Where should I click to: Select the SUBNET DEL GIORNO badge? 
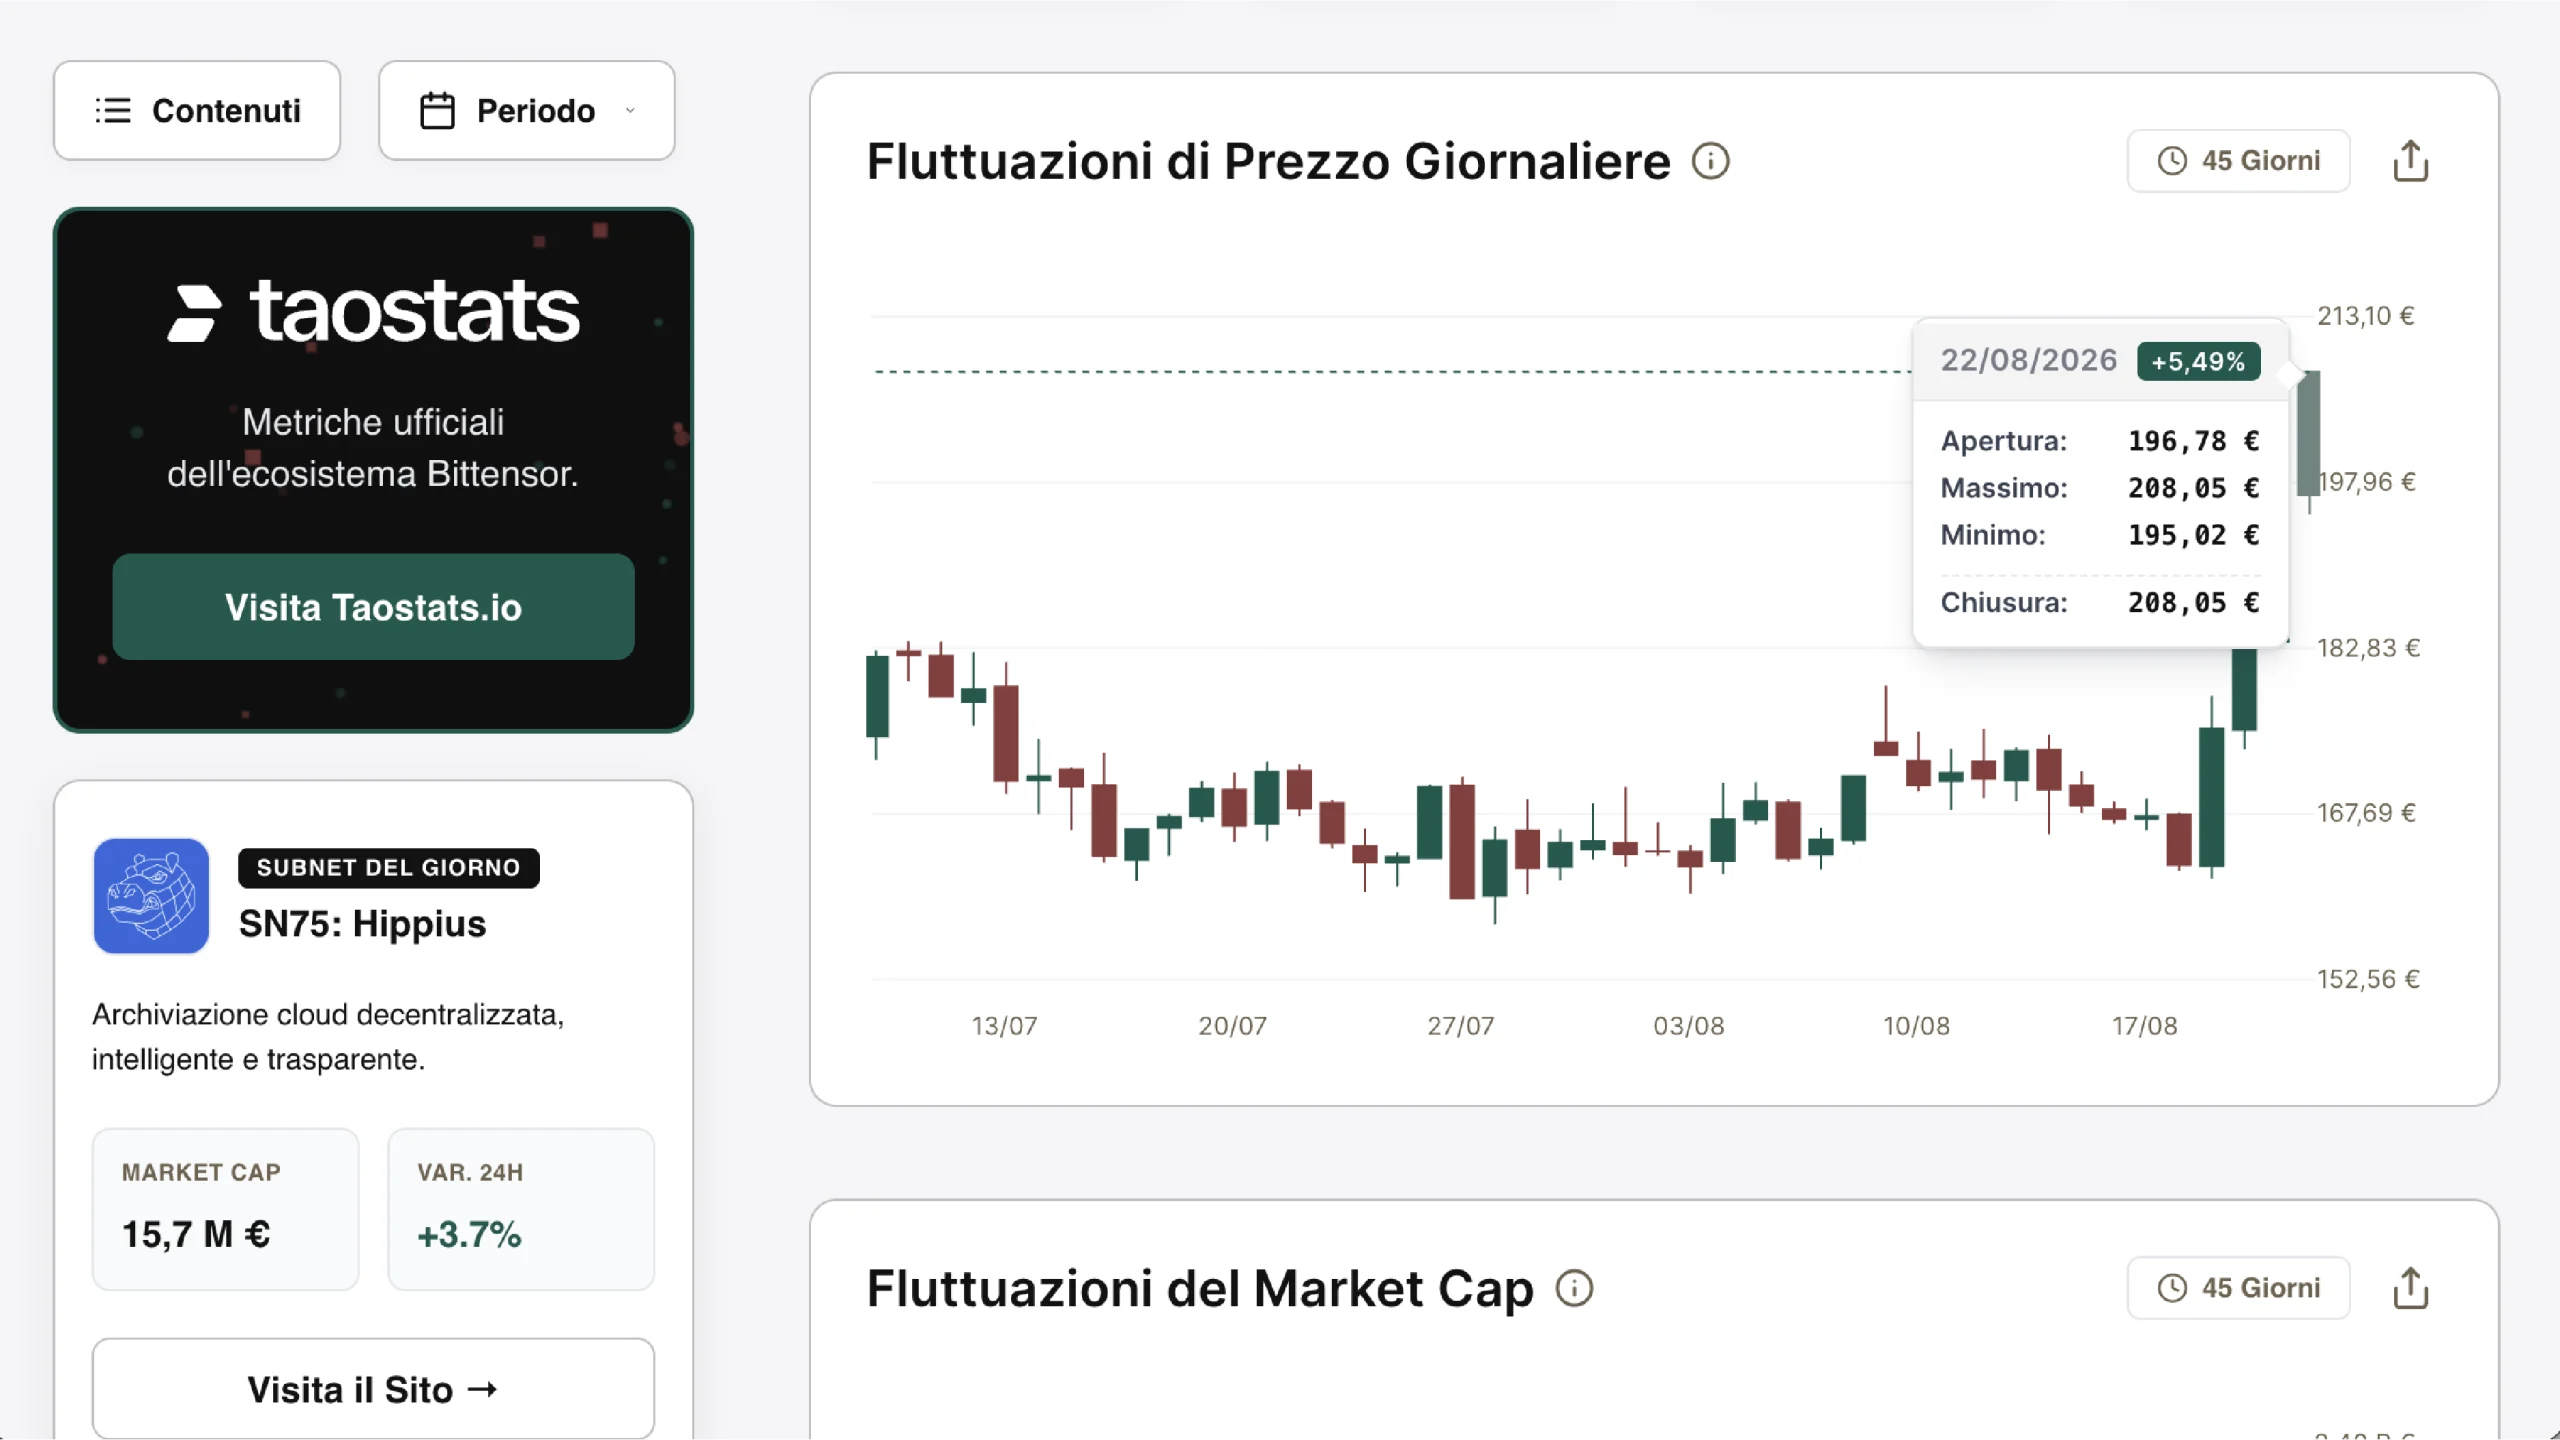coord(389,868)
